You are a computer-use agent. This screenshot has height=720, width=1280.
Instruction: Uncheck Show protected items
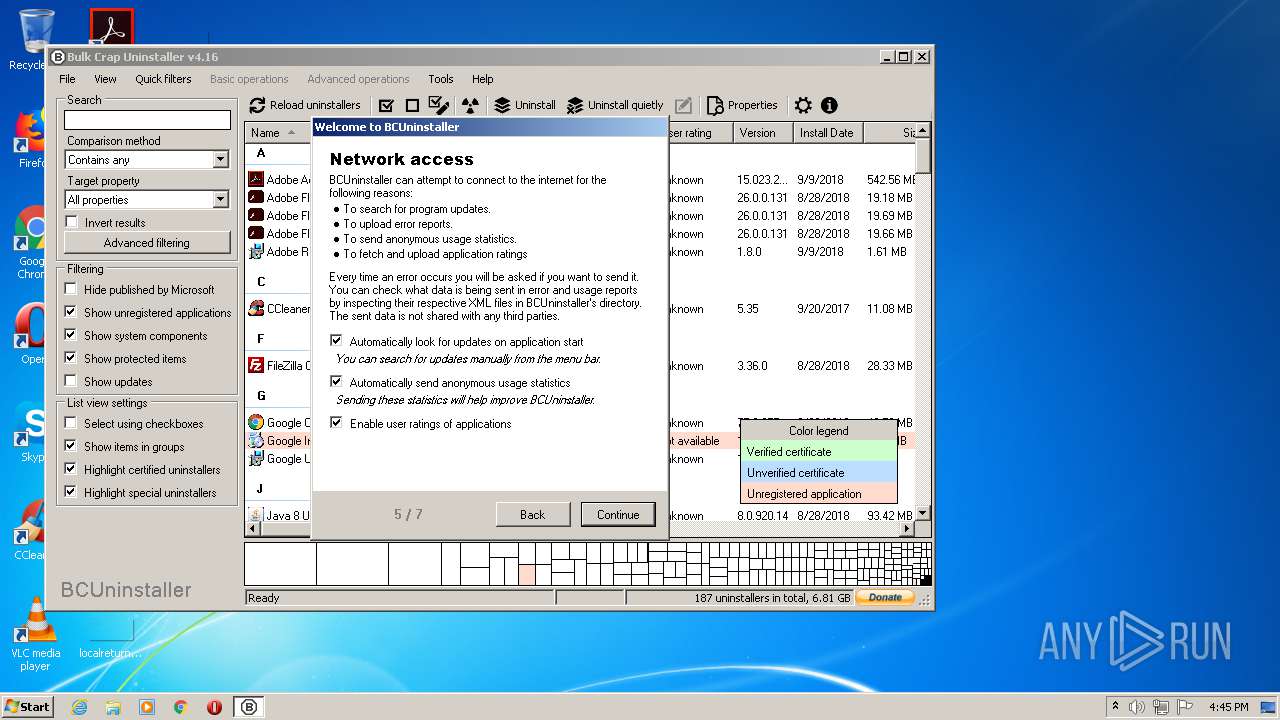[x=71, y=358]
